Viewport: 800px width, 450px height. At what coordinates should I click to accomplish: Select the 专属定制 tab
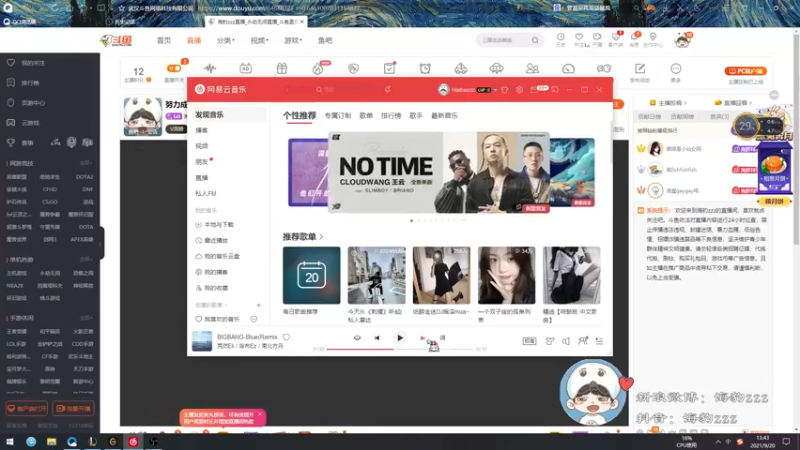coord(338,116)
